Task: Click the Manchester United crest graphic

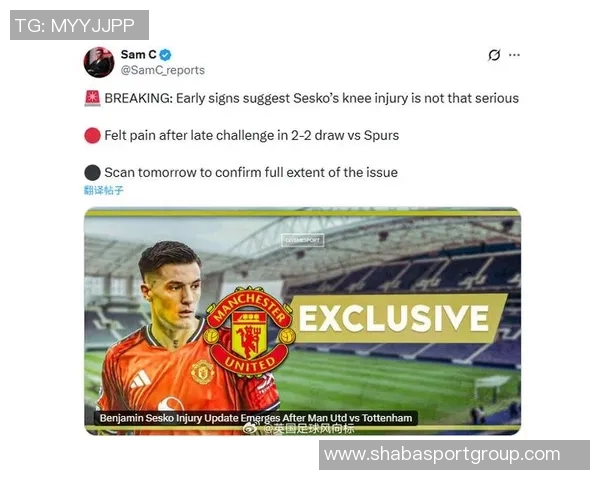Action: (x=249, y=331)
